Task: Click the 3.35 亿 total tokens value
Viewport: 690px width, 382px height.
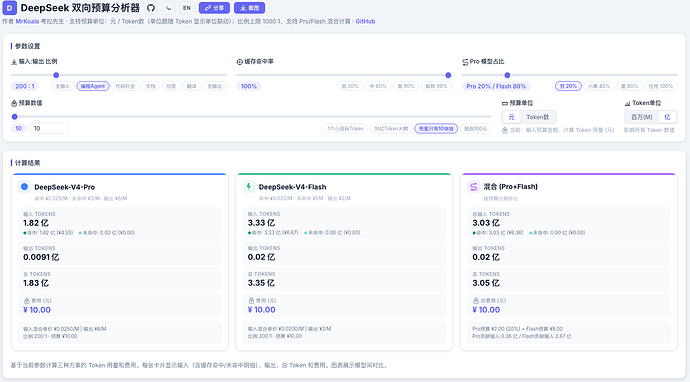Action: tap(261, 283)
